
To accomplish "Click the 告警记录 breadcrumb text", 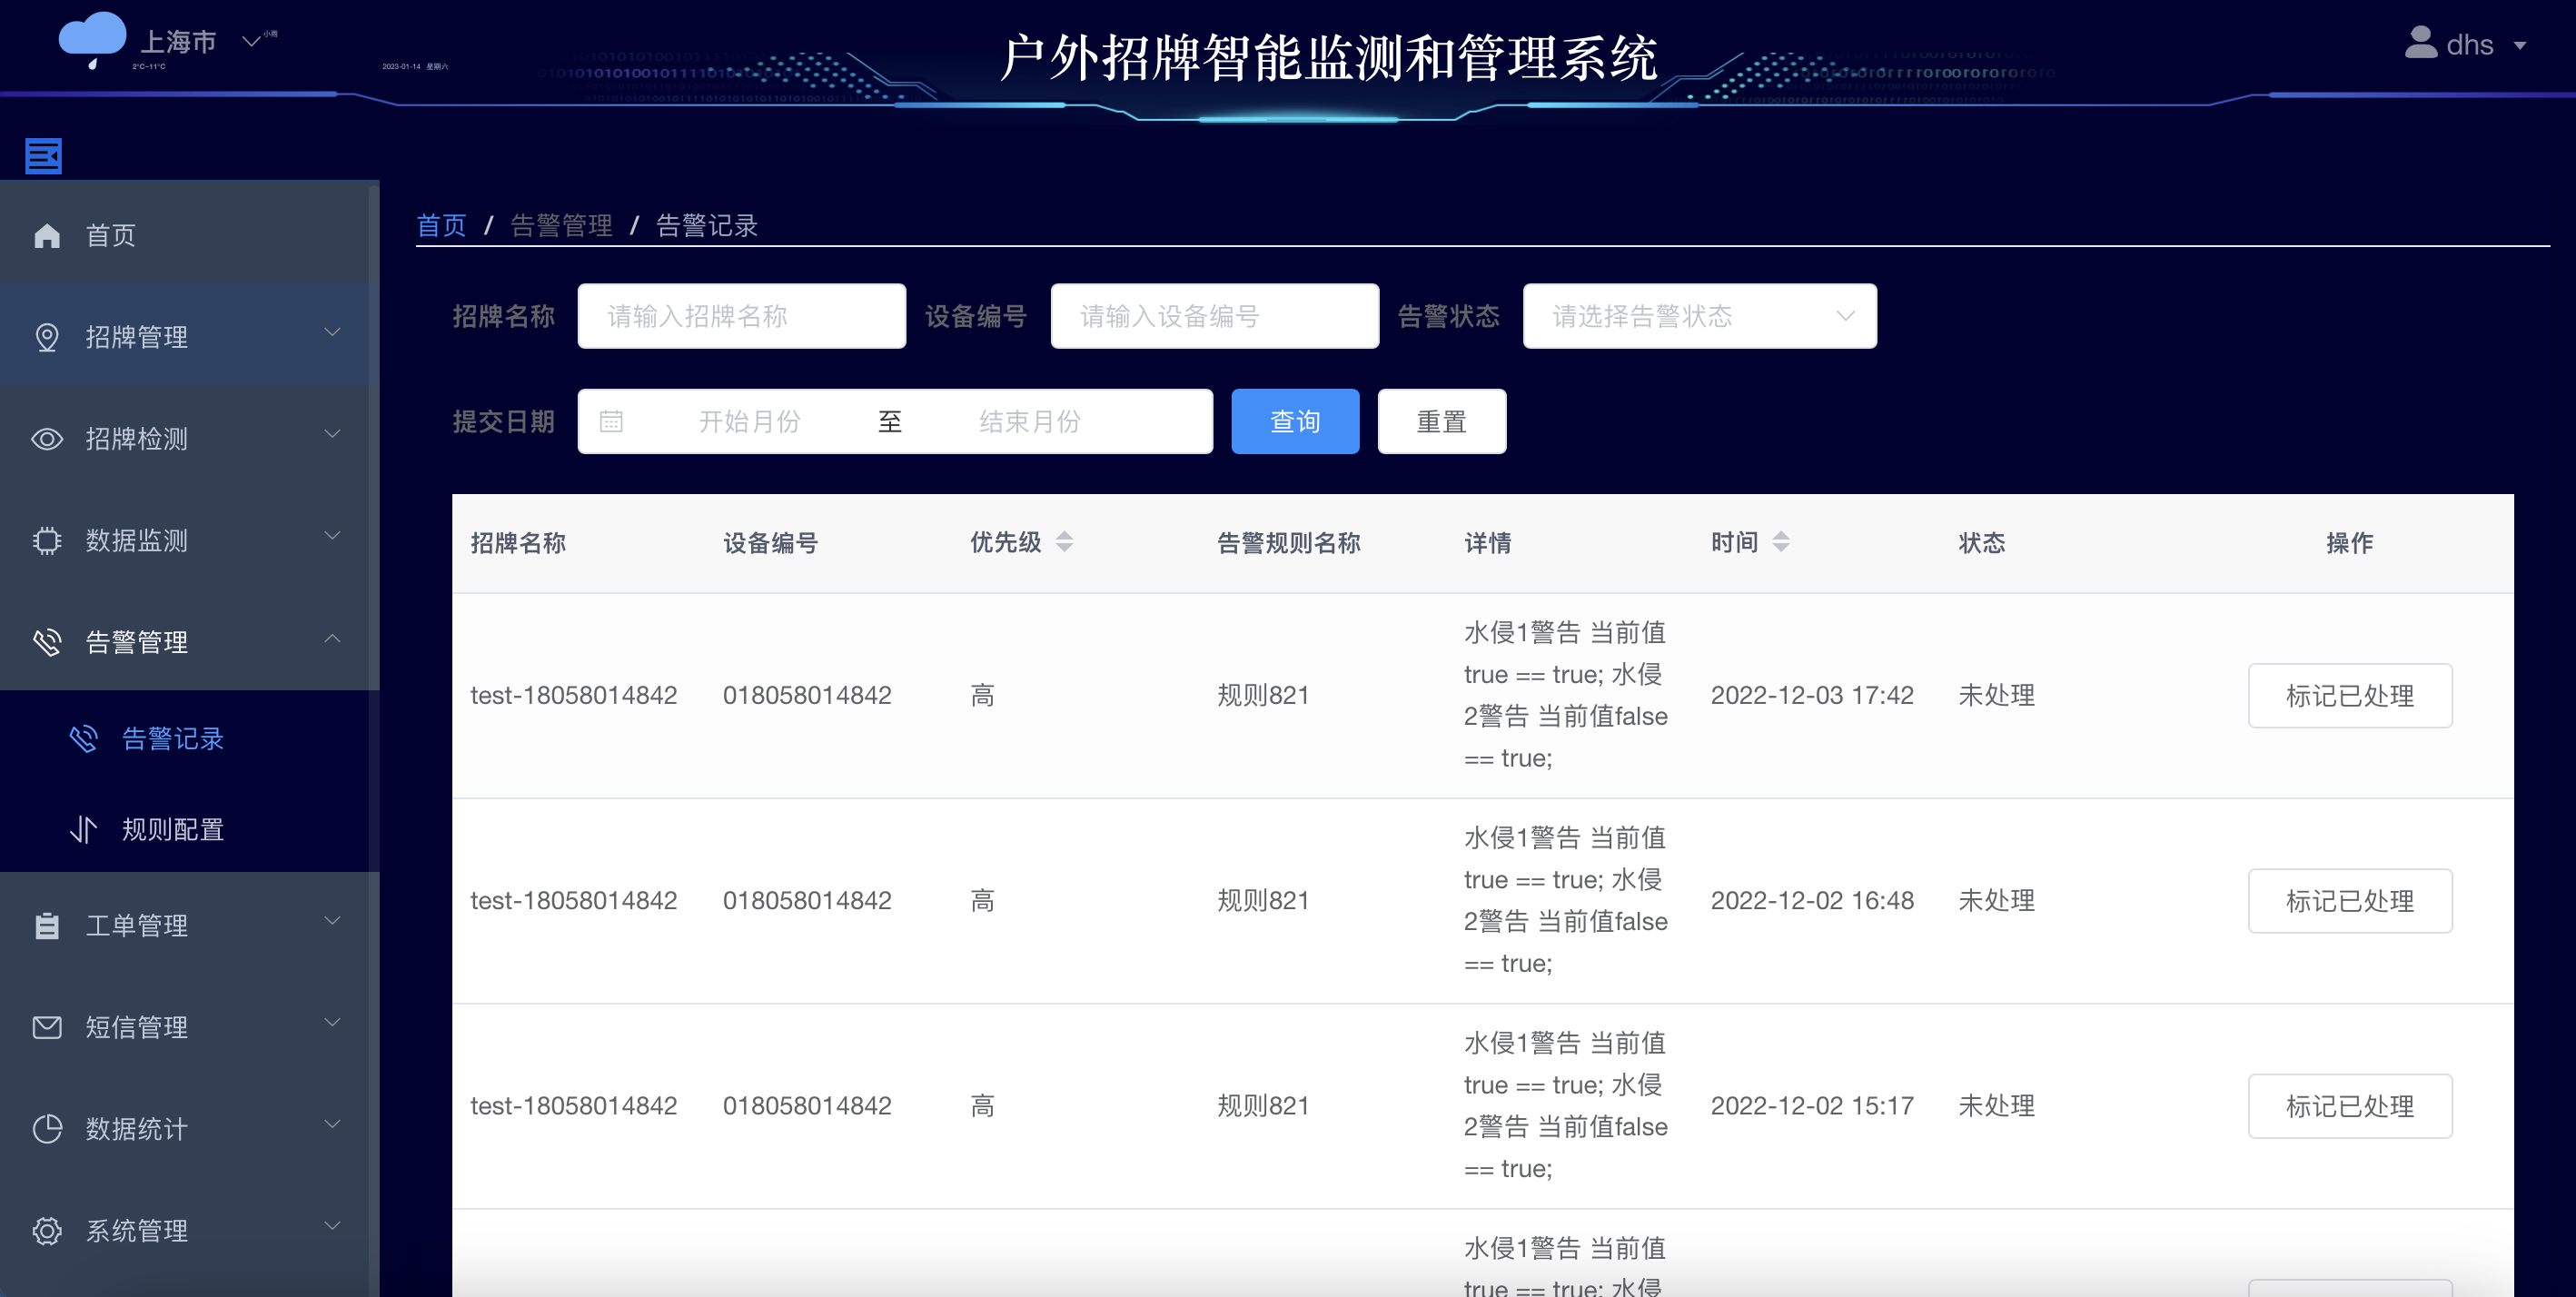I will [706, 226].
